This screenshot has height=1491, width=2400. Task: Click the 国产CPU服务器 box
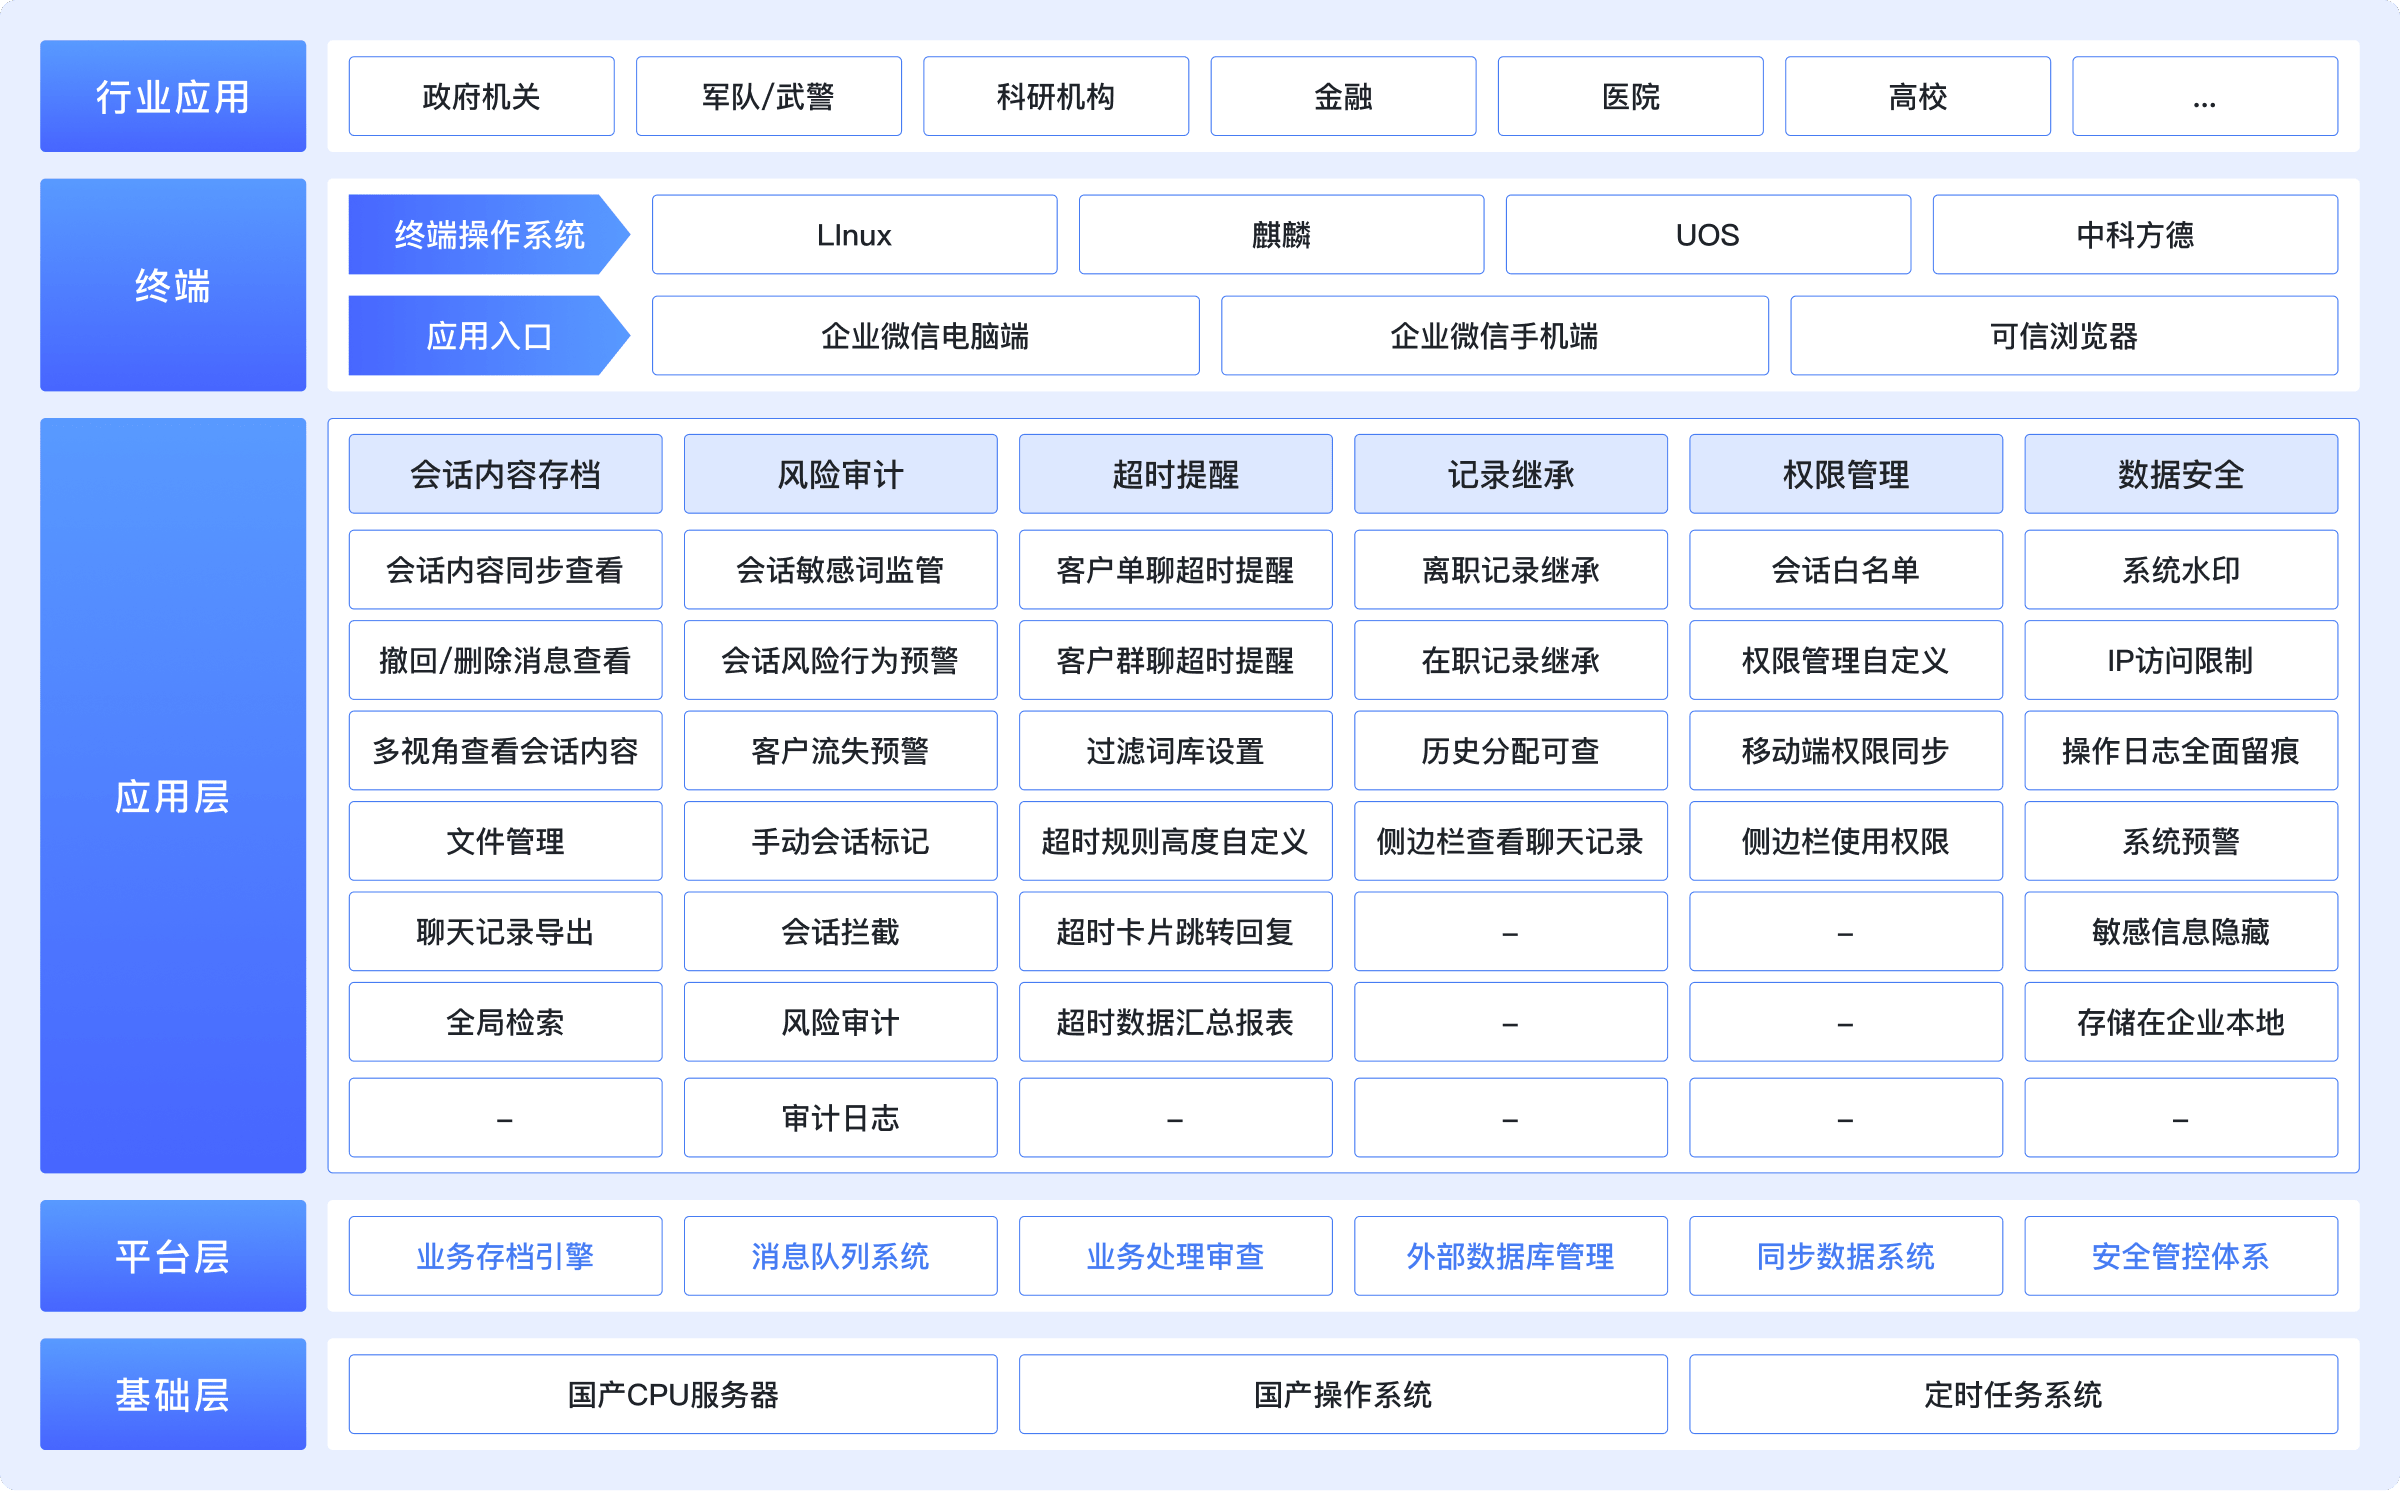pyautogui.click(x=672, y=1395)
